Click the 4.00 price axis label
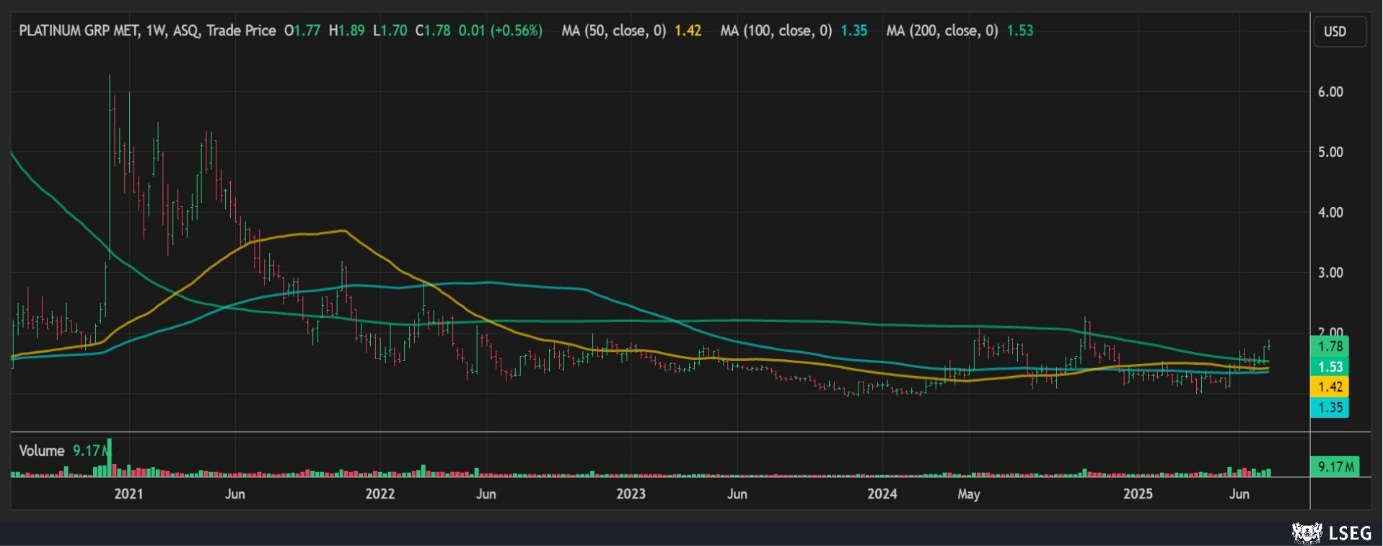This screenshot has height=546, width=1383. [1332, 212]
